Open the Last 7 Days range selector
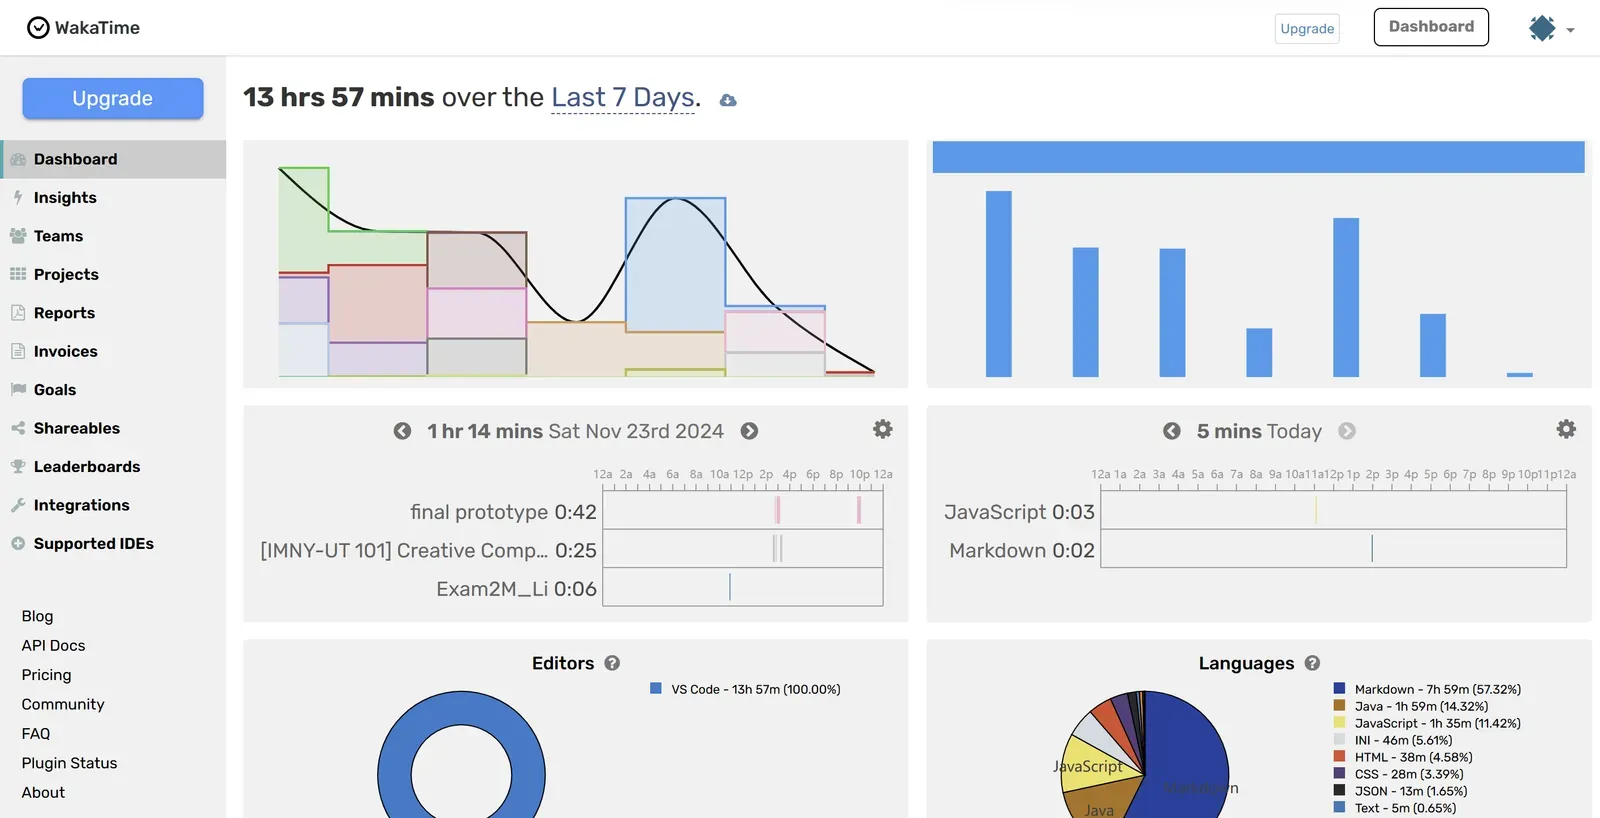 coord(623,97)
